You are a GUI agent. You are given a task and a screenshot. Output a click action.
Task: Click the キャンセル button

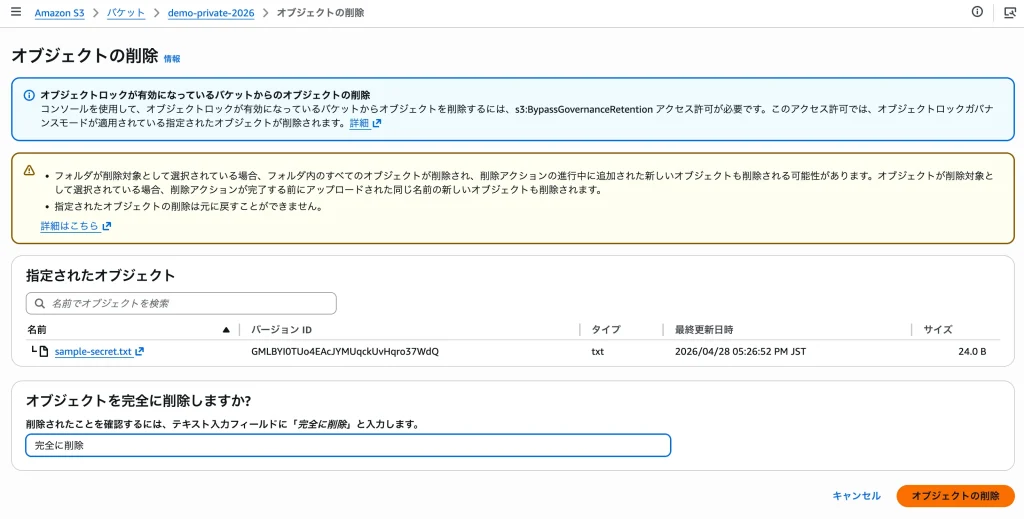856,496
